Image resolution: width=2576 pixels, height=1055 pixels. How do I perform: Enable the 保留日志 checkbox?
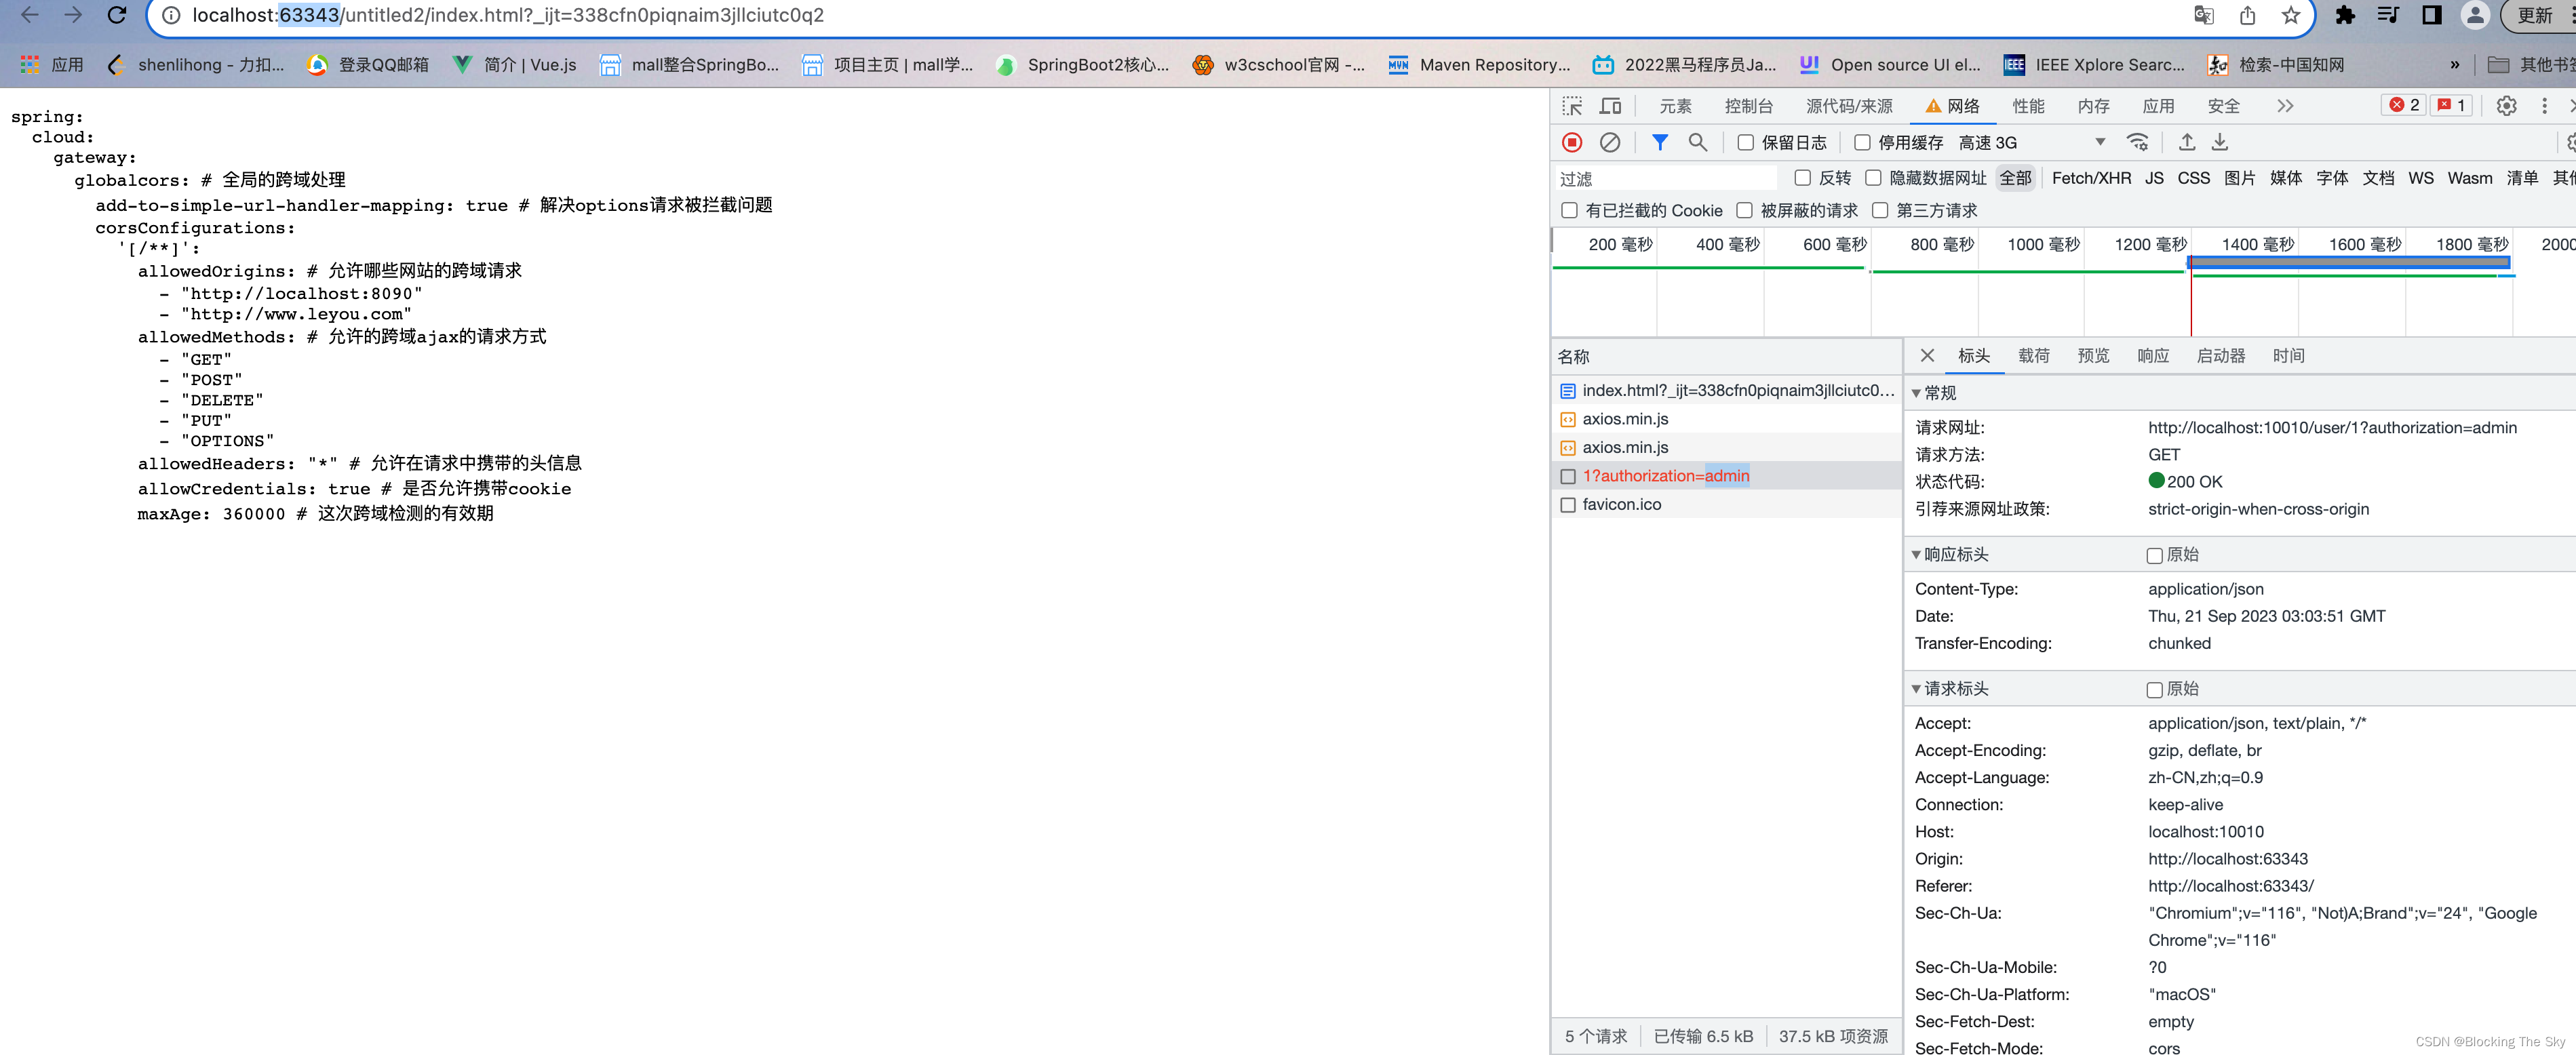(1746, 143)
